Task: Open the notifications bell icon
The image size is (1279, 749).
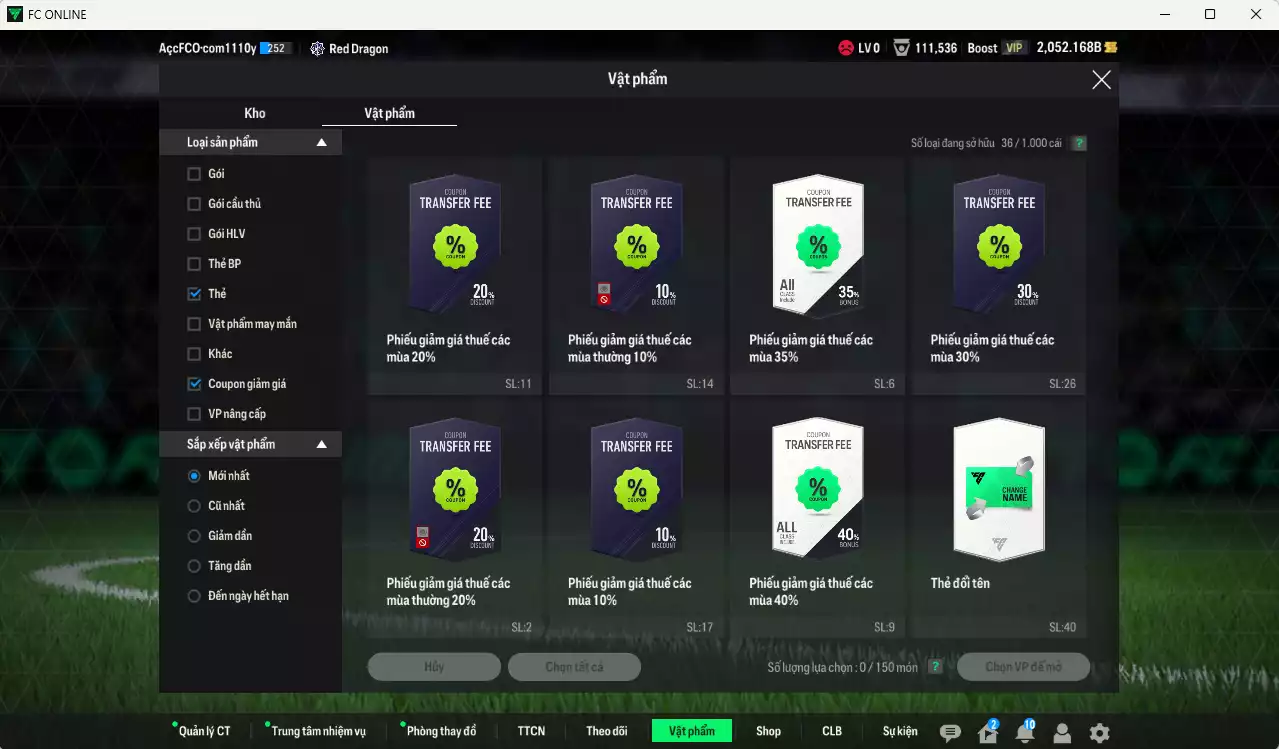Action: [x=1024, y=733]
